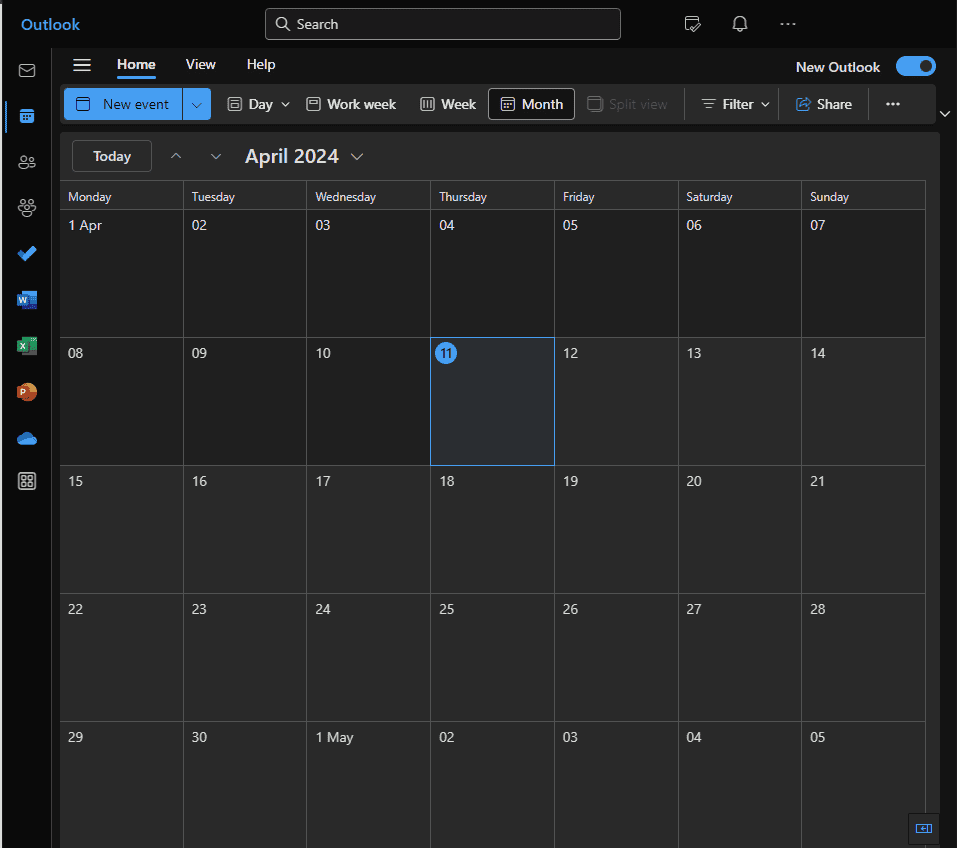Image resolution: width=957 pixels, height=848 pixels.
Task: Select Month view
Action: [x=531, y=104]
